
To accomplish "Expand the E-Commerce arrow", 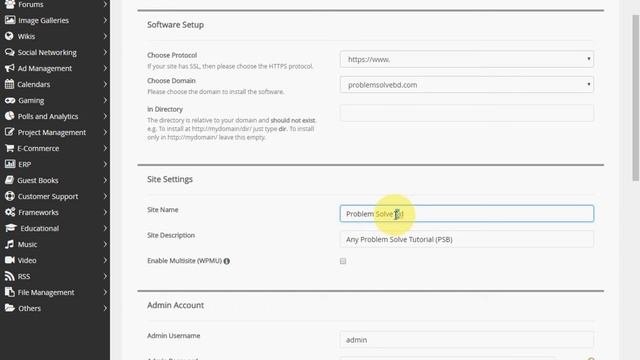I will (105, 148).
